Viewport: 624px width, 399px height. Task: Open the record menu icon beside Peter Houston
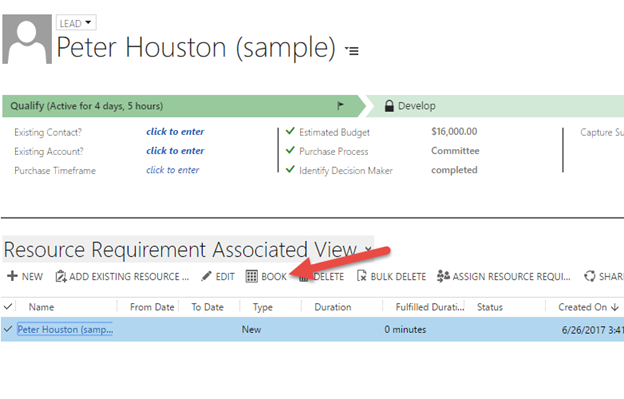[352, 51]
